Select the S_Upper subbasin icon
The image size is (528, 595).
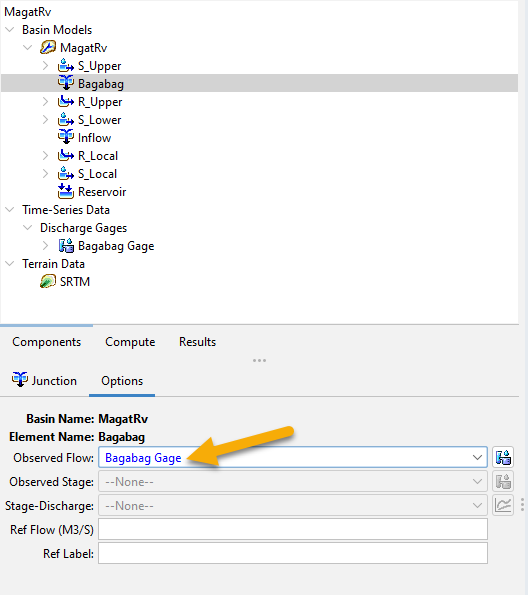[66, 66]
